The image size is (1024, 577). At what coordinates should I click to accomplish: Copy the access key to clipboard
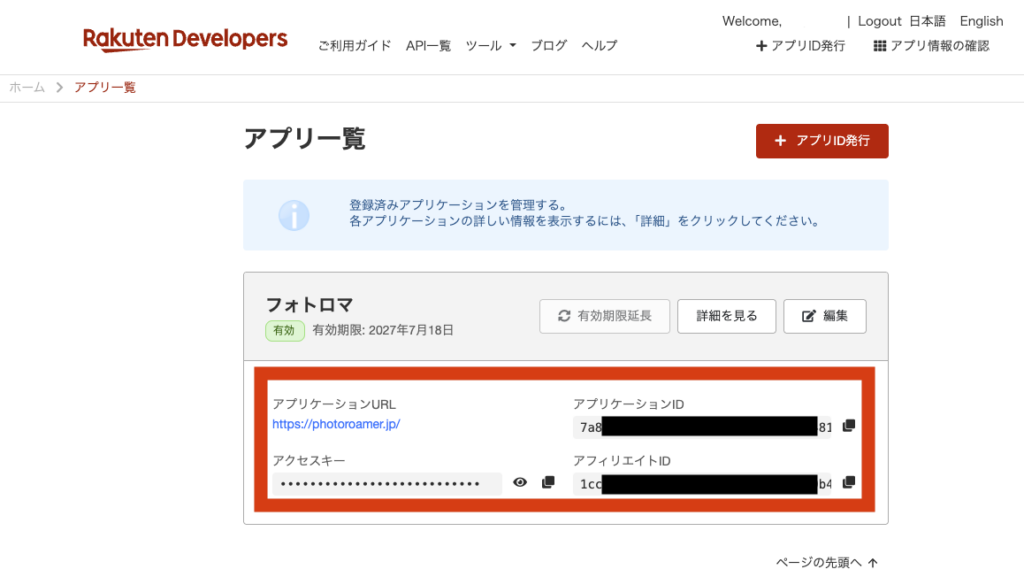pos(548,482)
